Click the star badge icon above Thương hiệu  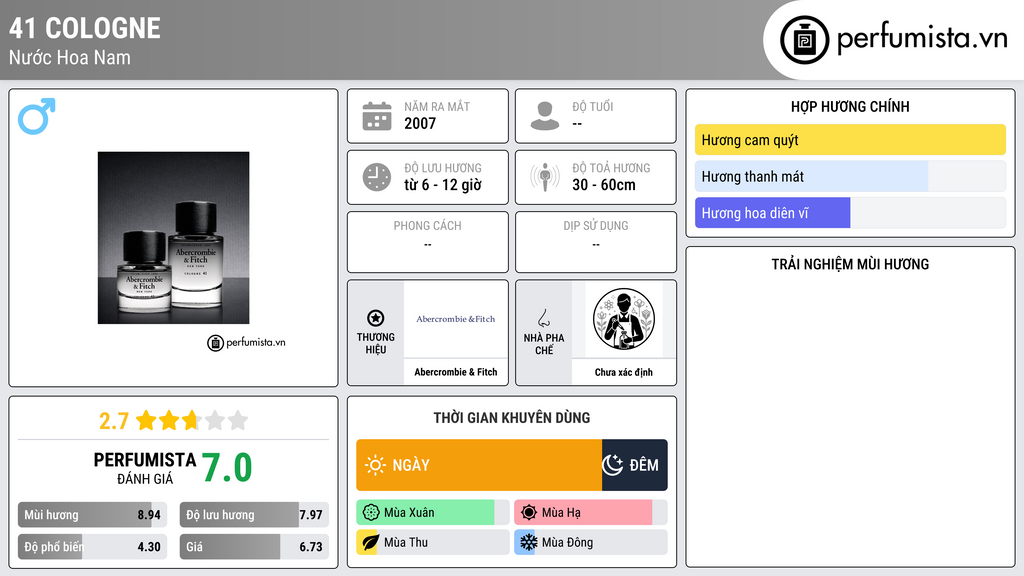376,318
